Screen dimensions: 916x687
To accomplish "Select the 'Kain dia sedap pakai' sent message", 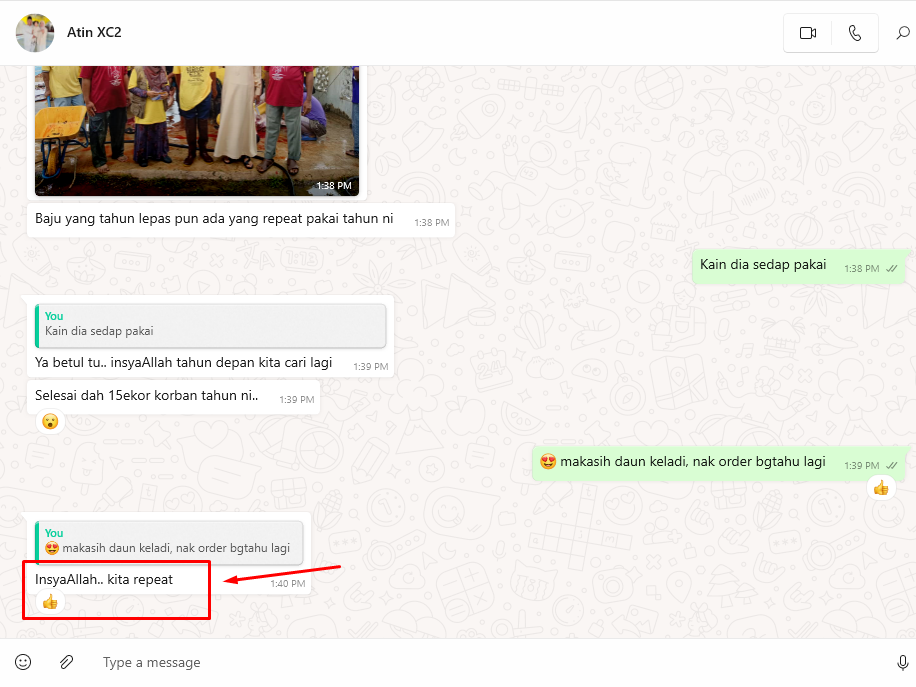I will point(764,265).
